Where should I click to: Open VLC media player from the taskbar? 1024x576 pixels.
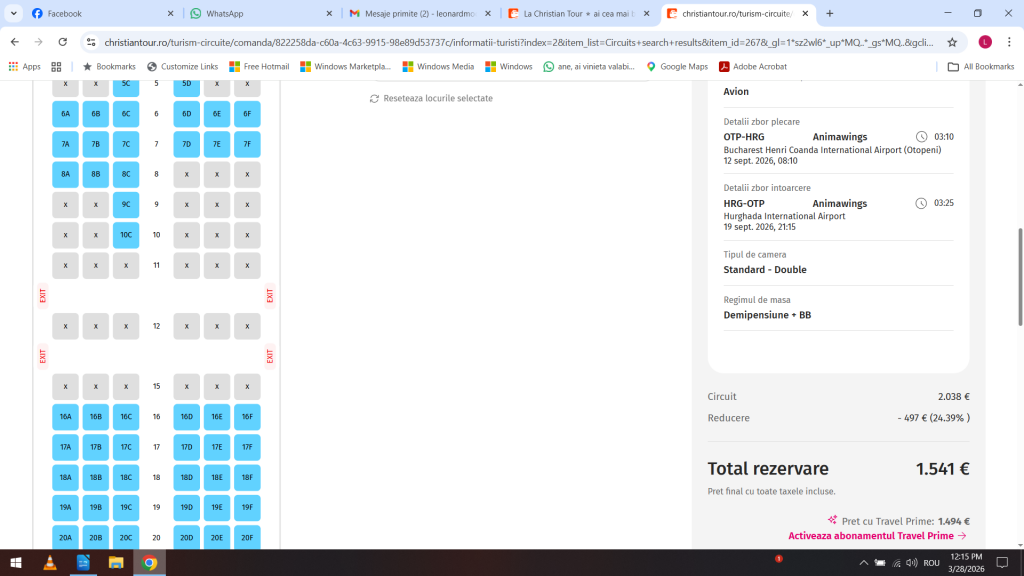pos(50,563)
